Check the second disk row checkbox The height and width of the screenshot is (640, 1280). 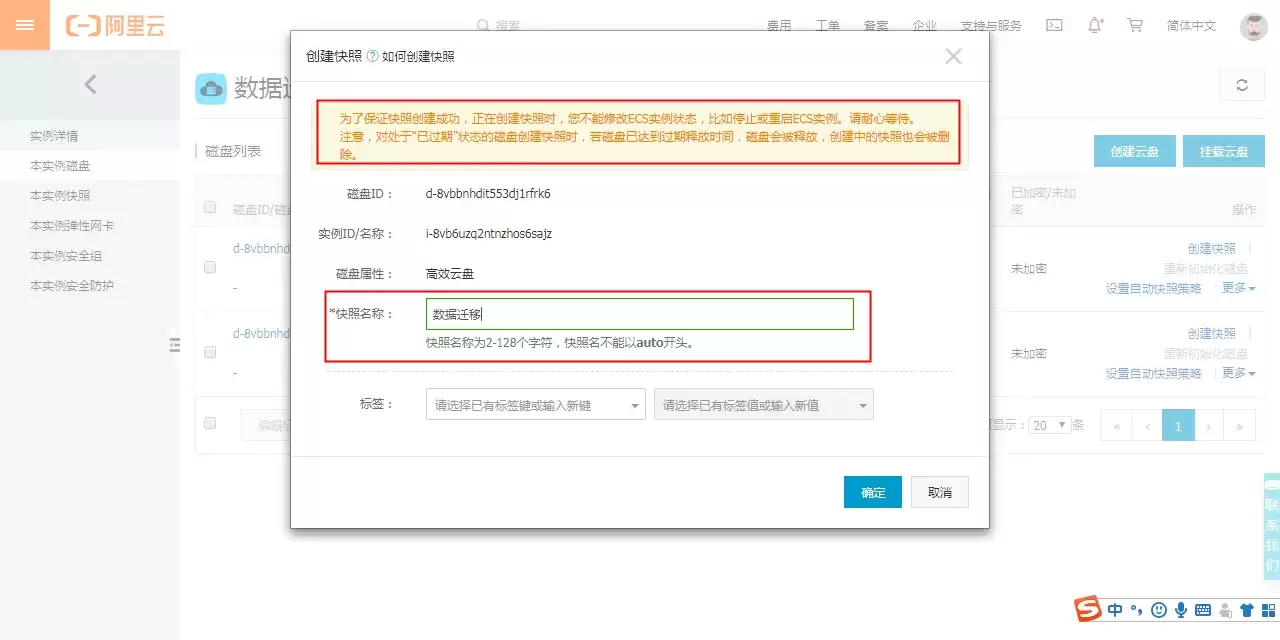210,352
